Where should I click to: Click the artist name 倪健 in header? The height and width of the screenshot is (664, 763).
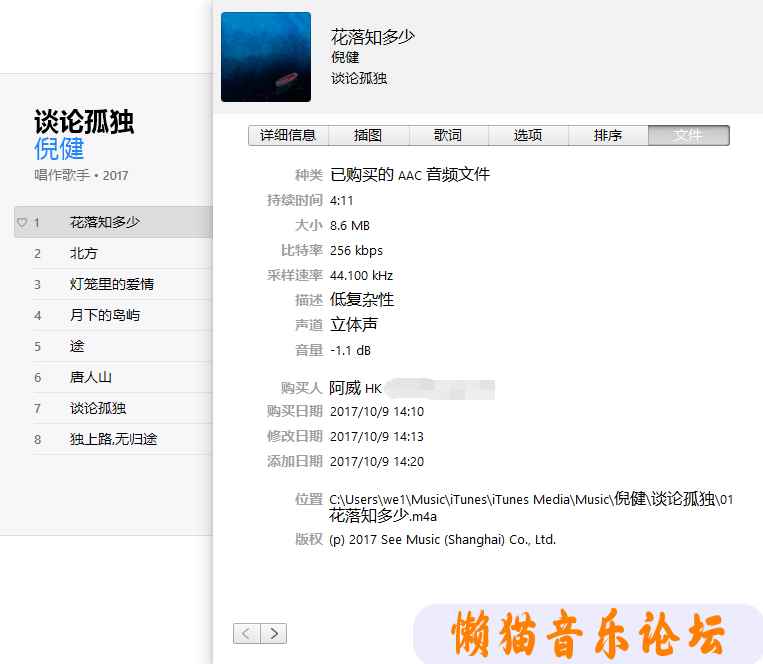tap(345, 57)
